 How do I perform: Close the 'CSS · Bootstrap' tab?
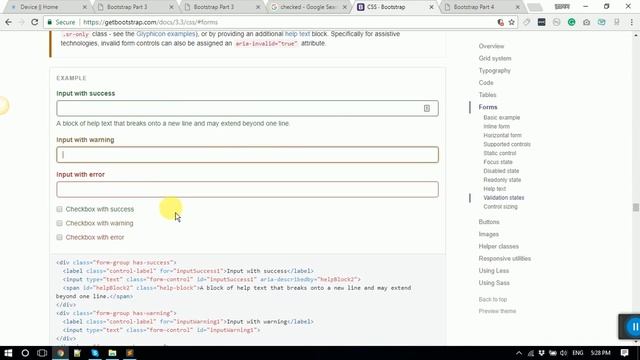coord(431,7)
